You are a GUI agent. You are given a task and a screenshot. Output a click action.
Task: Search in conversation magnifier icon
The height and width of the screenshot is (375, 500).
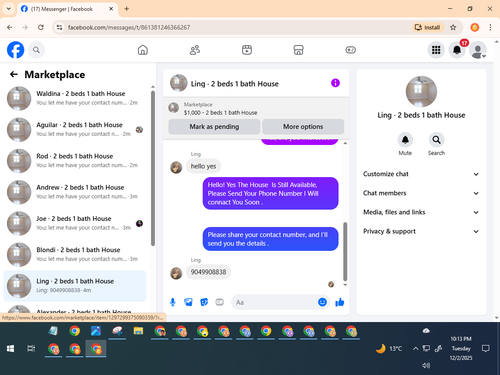[x=436, y=140]
